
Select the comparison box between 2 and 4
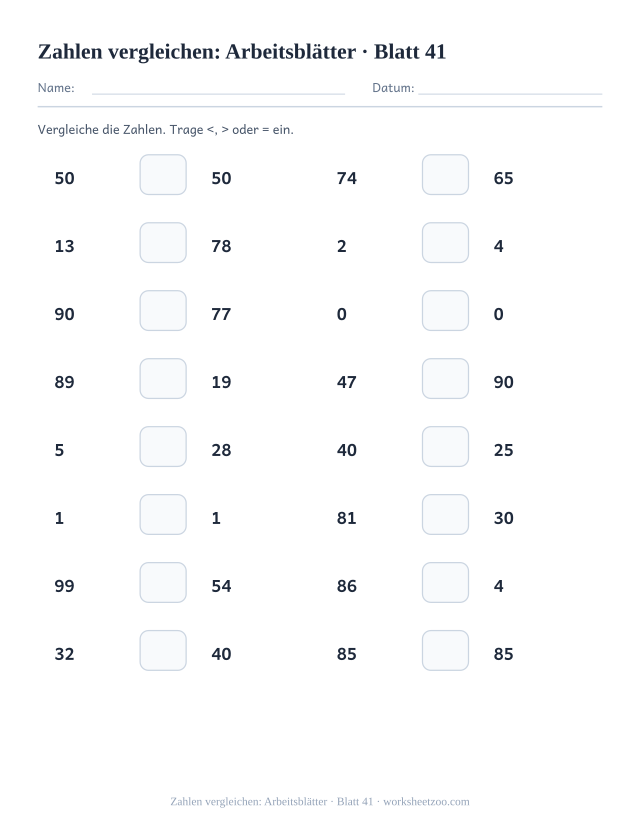point(445,243)
